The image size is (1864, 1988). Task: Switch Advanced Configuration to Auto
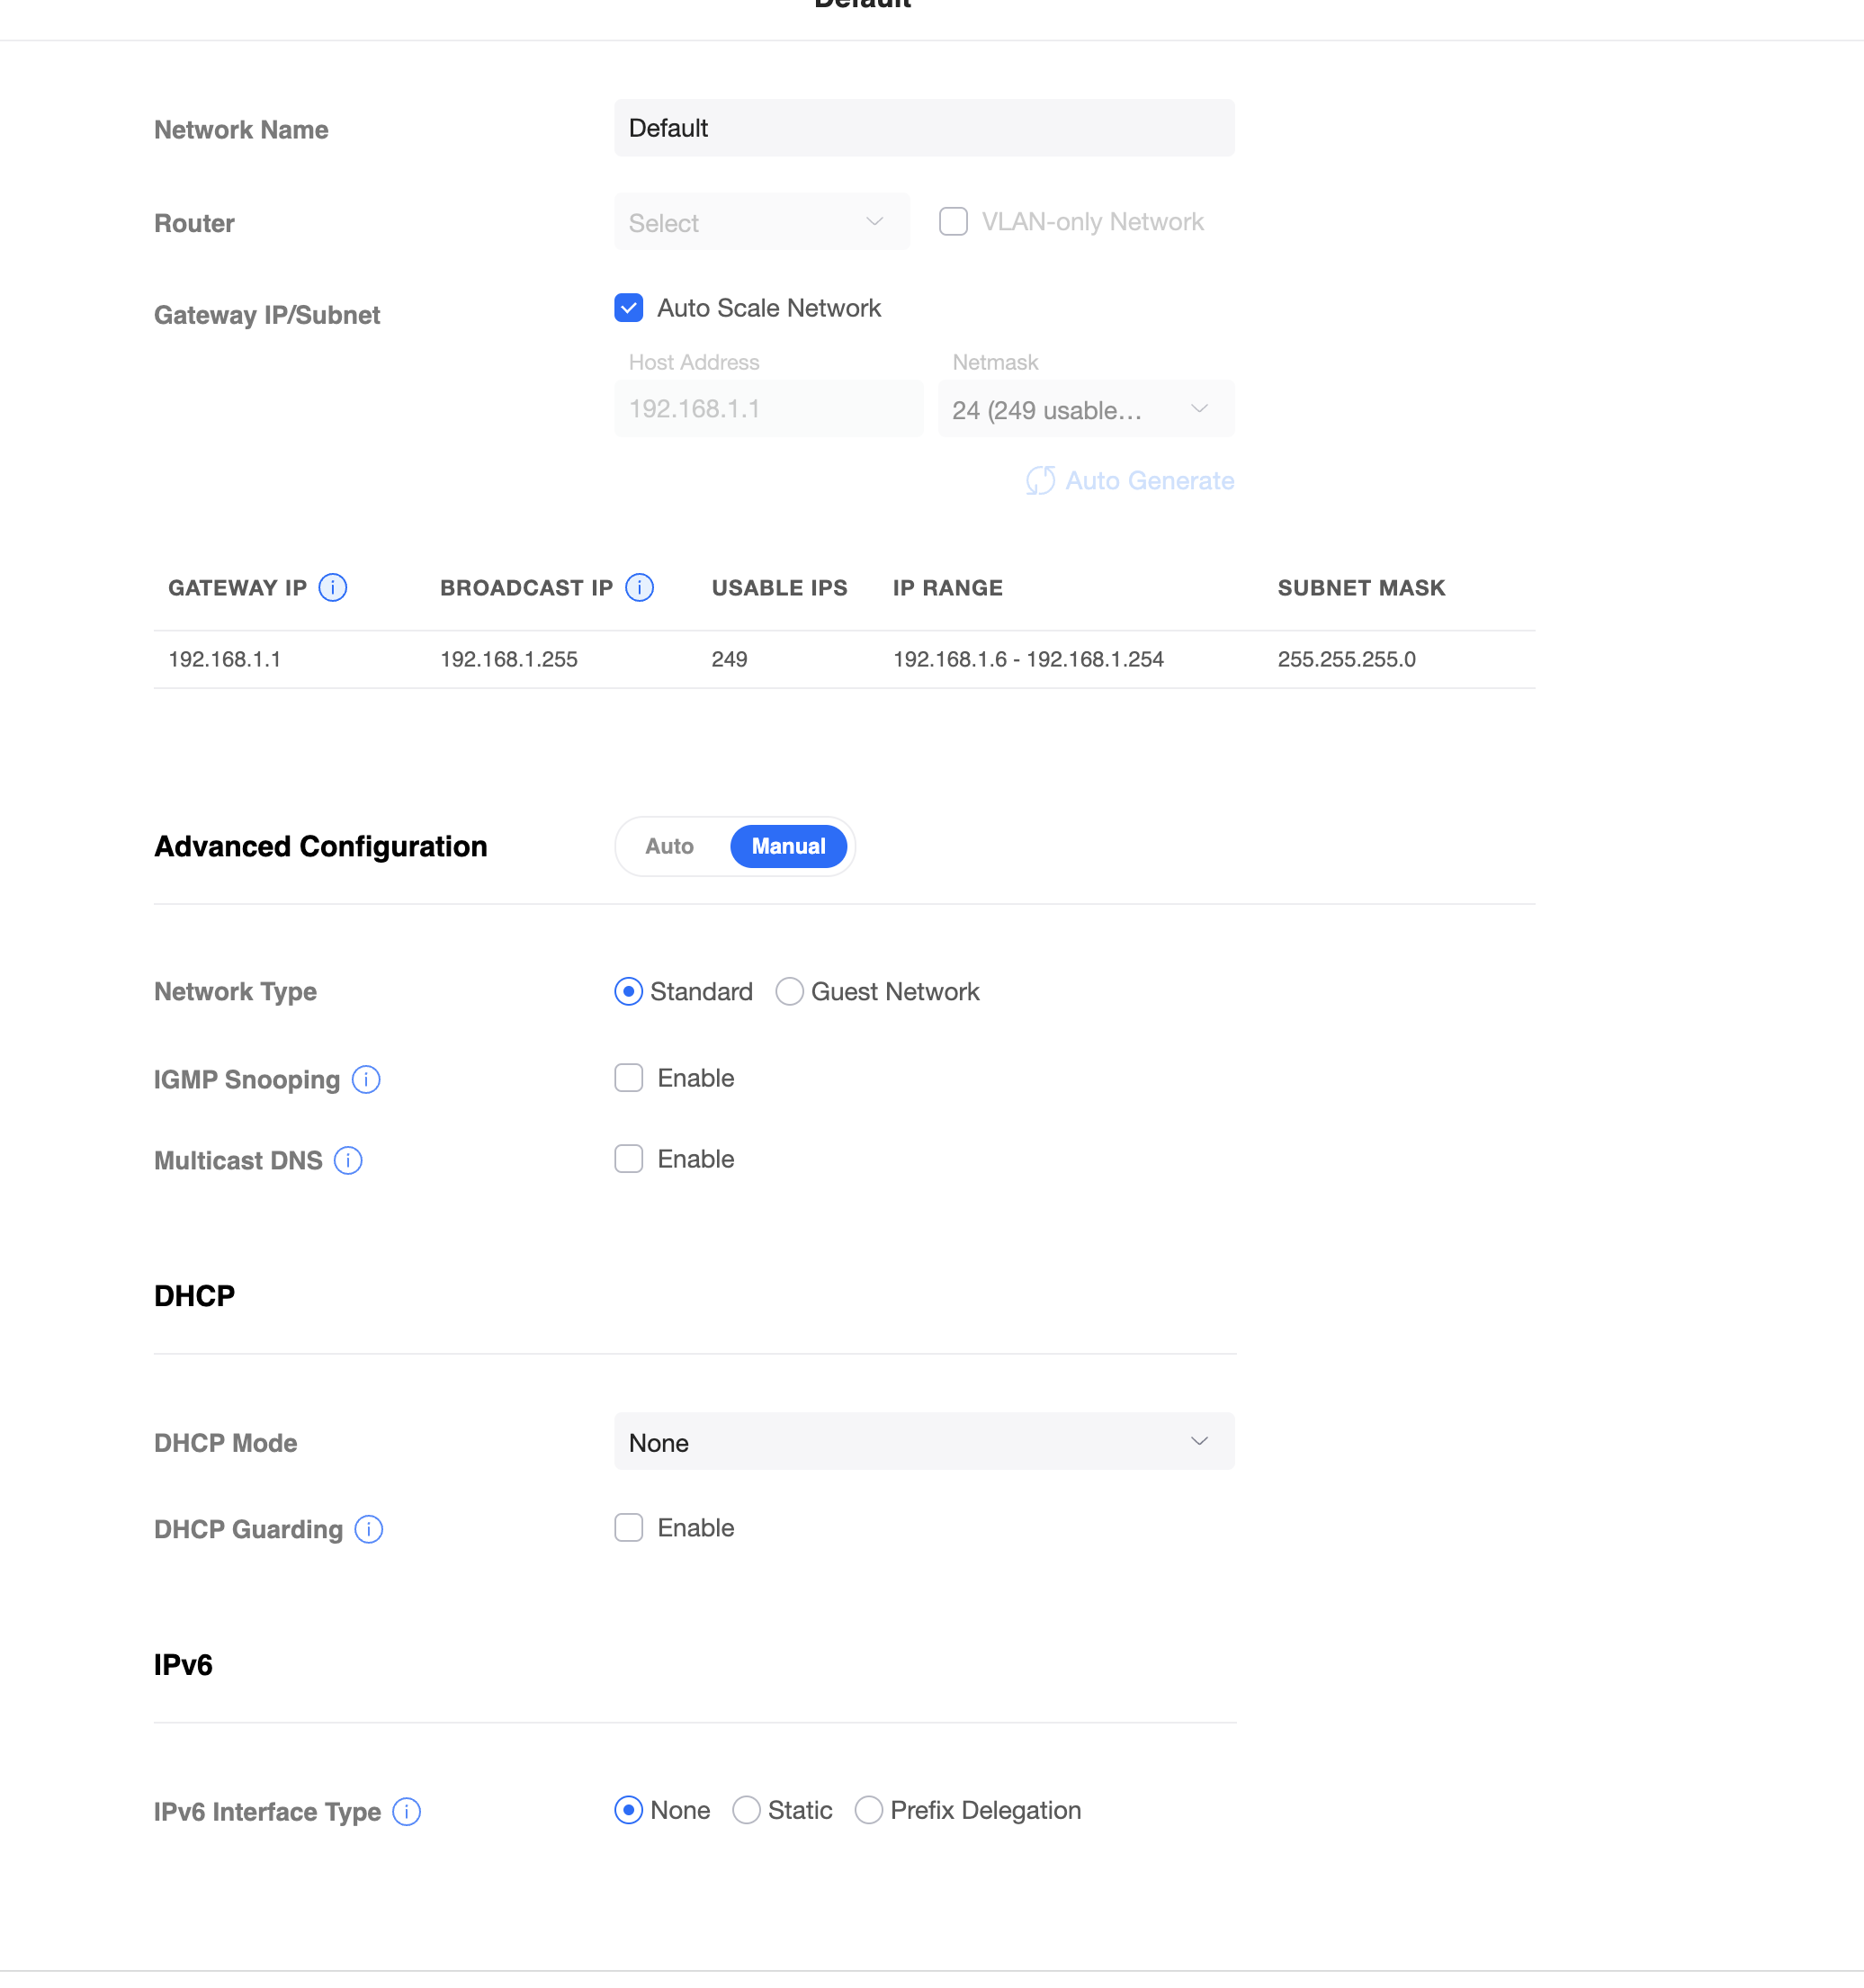tap(669, 846)
